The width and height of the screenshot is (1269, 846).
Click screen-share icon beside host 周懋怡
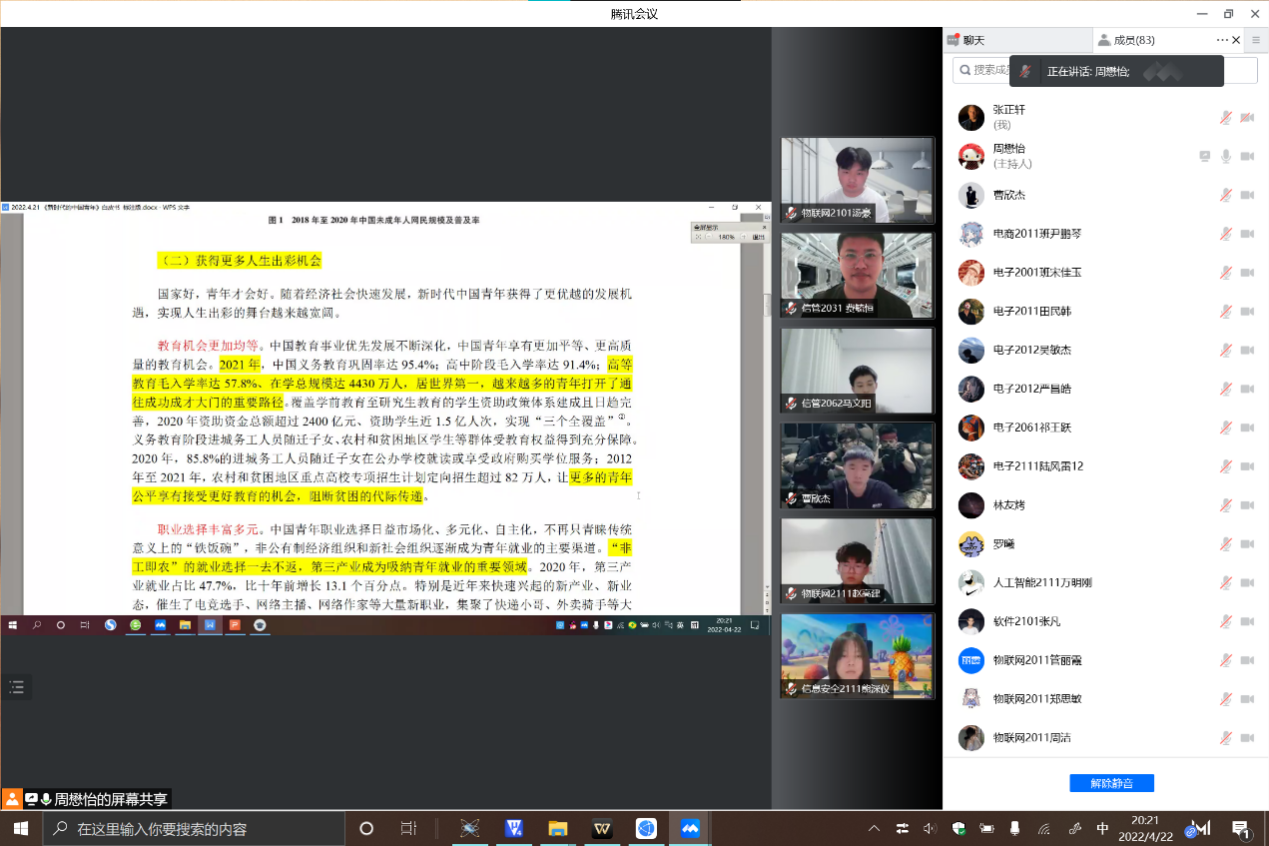[1205, 156]
